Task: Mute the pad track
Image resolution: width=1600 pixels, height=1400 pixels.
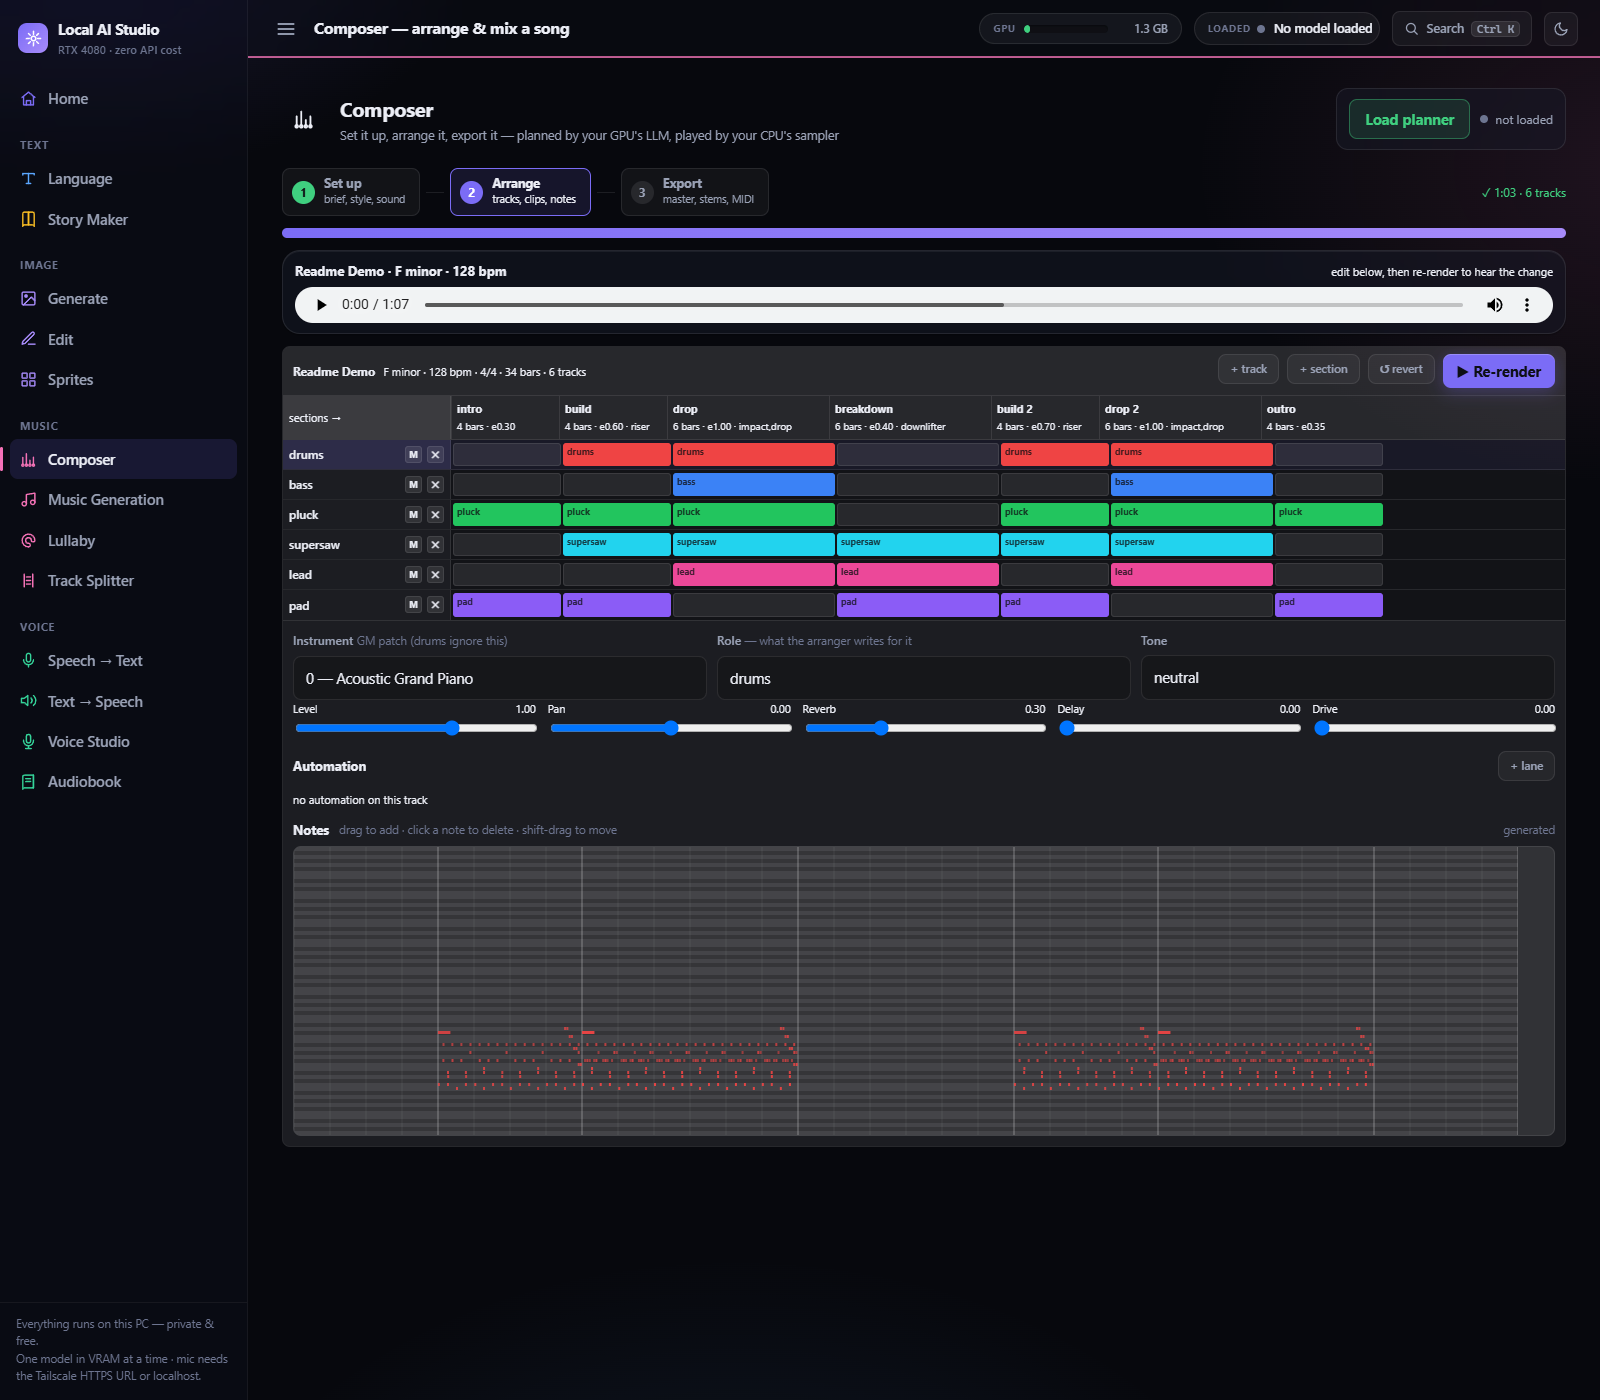Action: pos(413,605)
